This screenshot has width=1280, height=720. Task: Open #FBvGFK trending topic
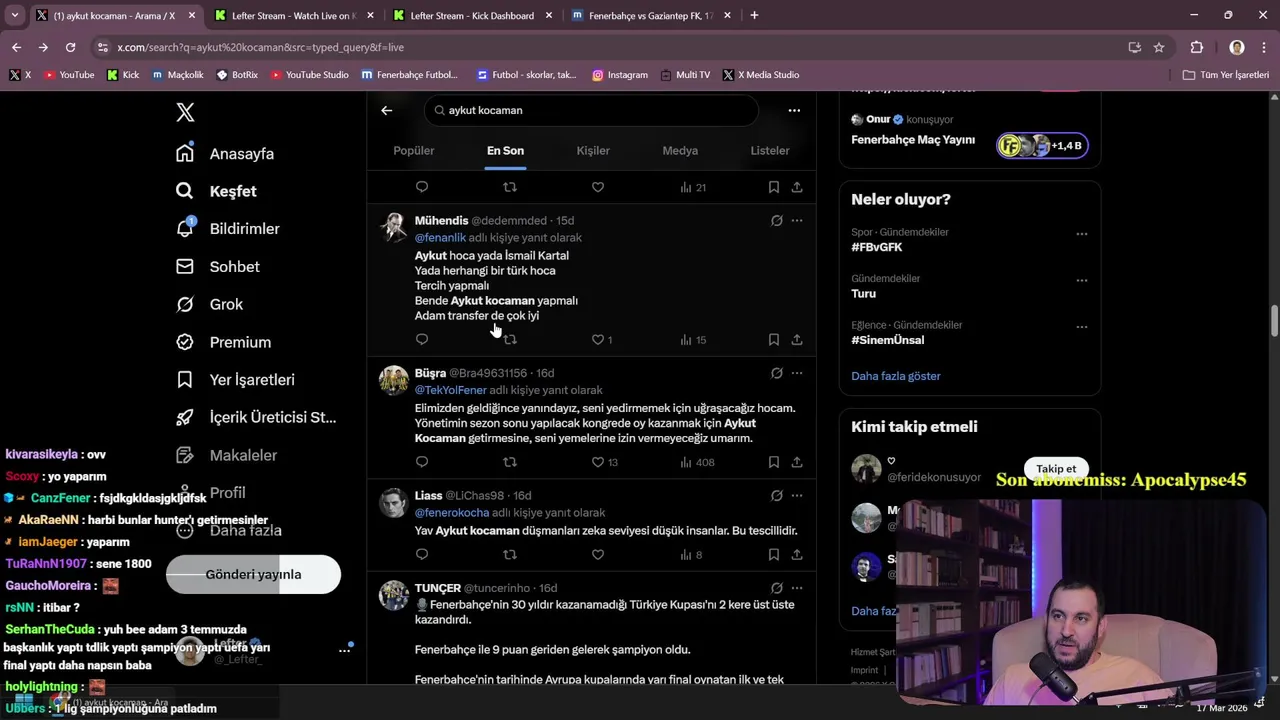(877, 247)
